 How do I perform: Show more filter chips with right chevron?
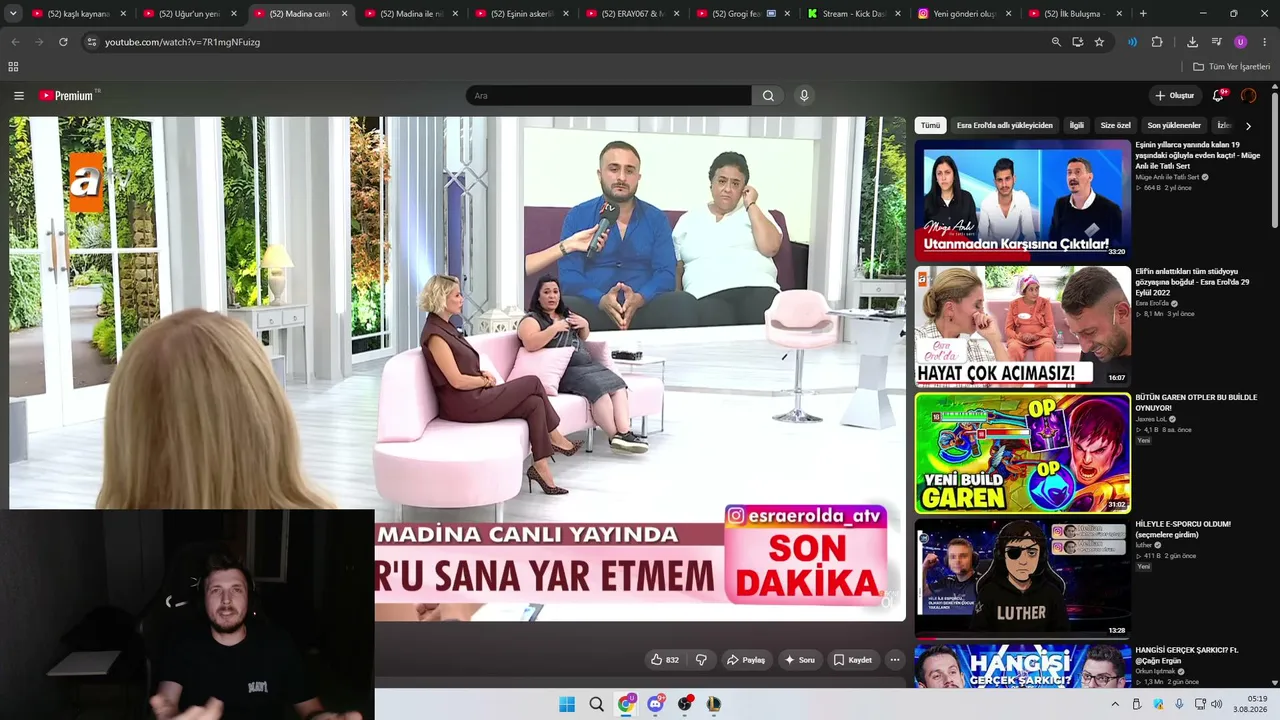click(1248, 126)
